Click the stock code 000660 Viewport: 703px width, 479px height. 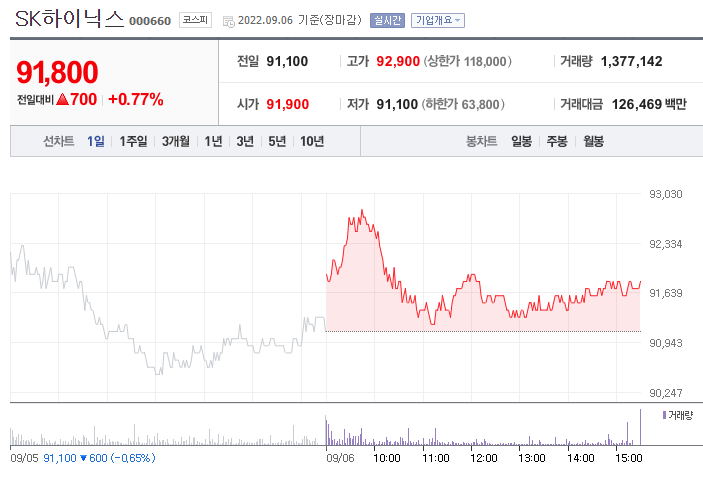pyautogui.click(x=150, y=21)
